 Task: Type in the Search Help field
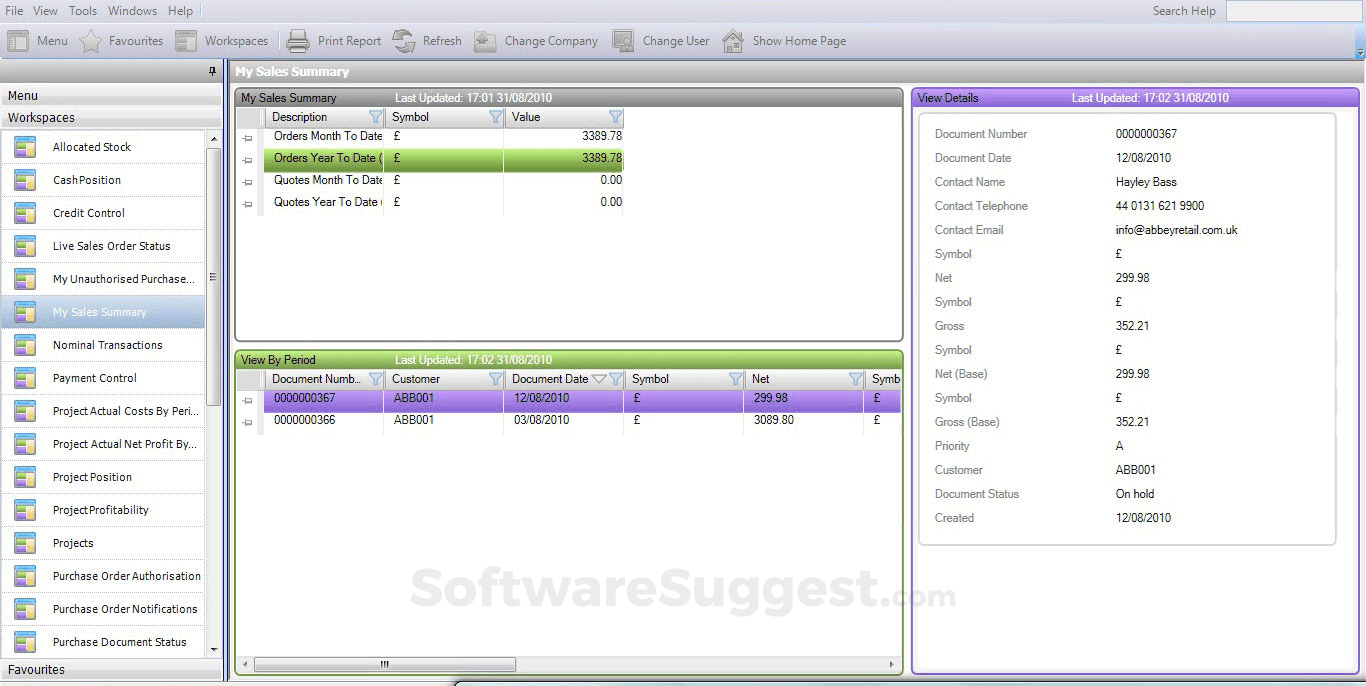click(x=1295, y=10)
